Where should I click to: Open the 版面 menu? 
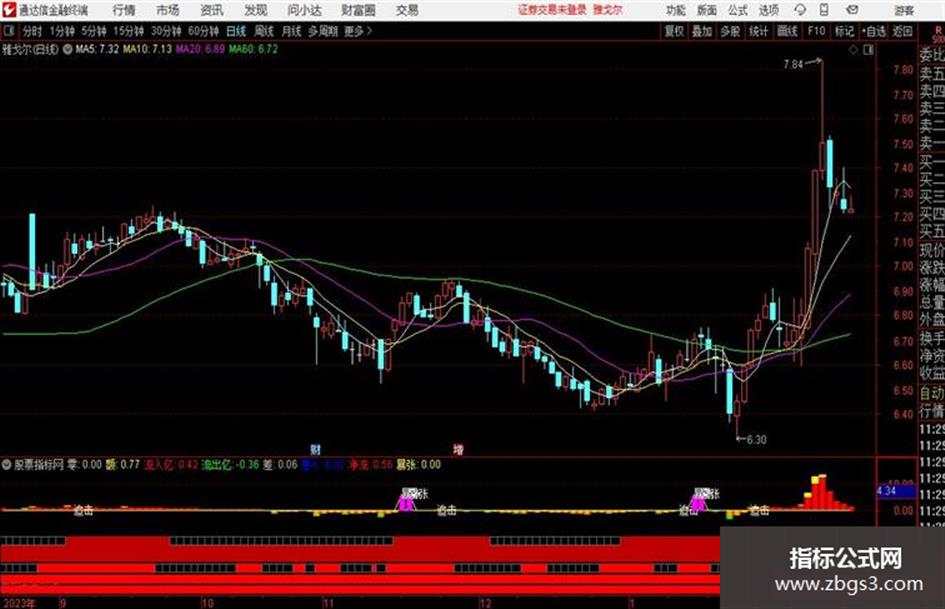tap(706, 10)
